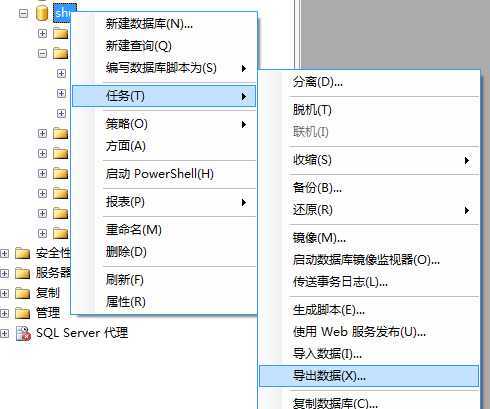The height and width of the screenshot is (409, 490).
Task: Click the SQL Server 代理 agent icon
Action: pyautogui.click(x=23, y=333)
